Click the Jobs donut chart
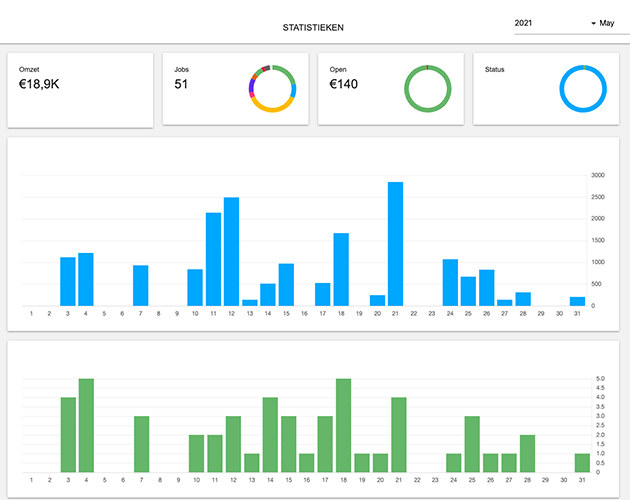Viewport: 630px width, 500px height. click(x=272, y=89)
